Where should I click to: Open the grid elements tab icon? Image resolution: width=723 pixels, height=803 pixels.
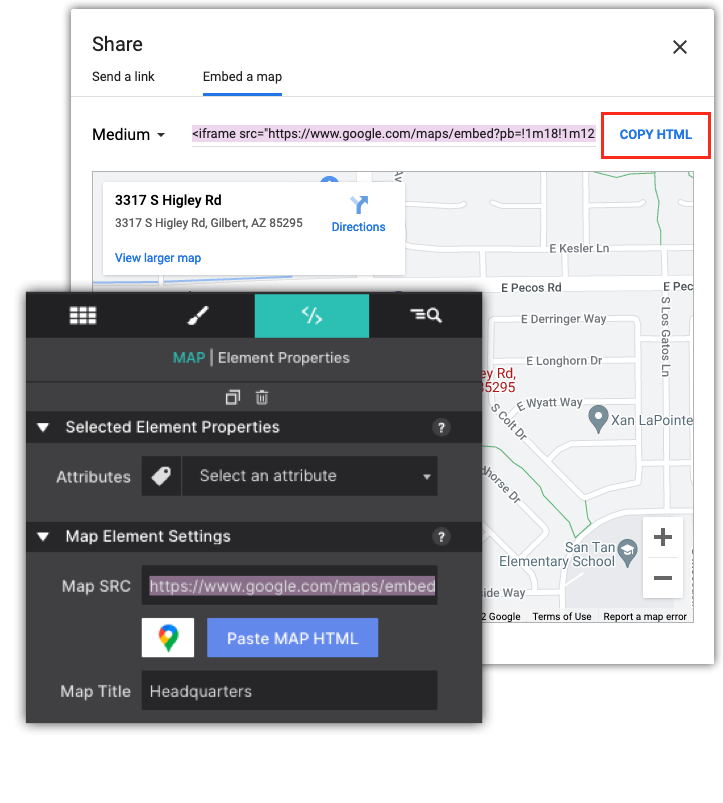[x=83, y=315]
